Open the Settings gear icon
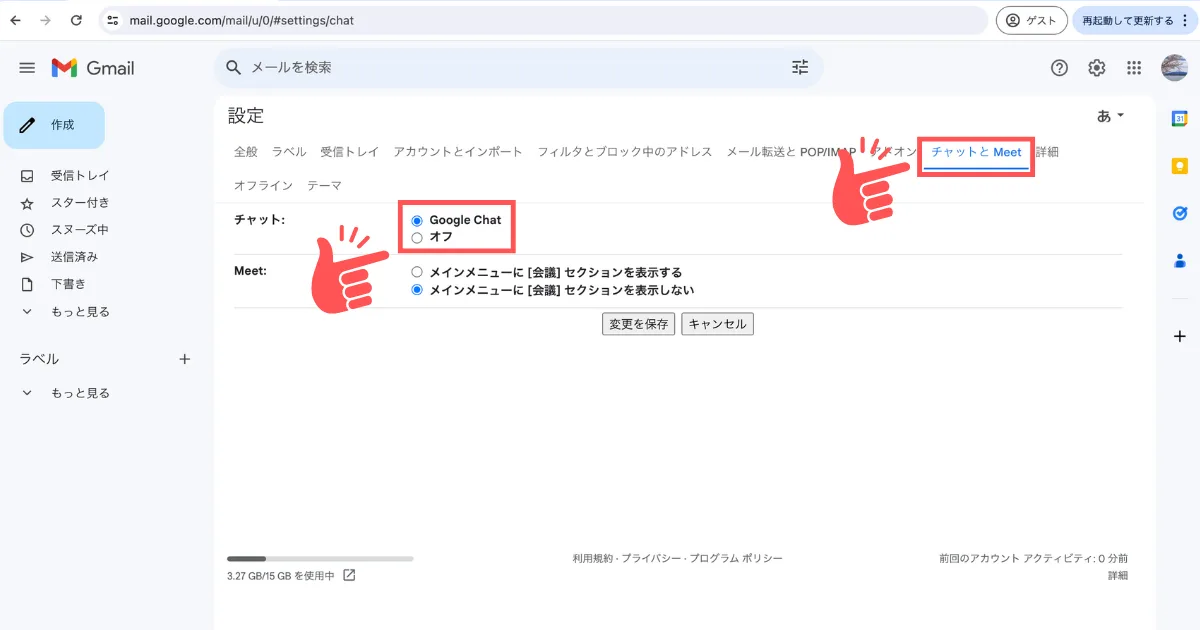Screen dimensions: 1200x630 click(1097, 68)
